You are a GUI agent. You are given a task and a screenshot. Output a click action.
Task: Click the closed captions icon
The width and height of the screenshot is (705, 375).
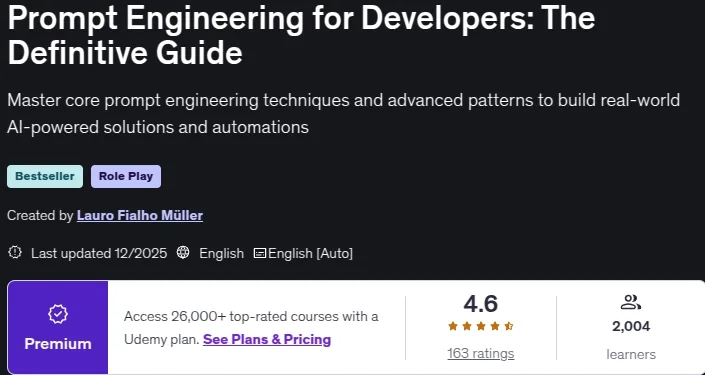(260, 253)
